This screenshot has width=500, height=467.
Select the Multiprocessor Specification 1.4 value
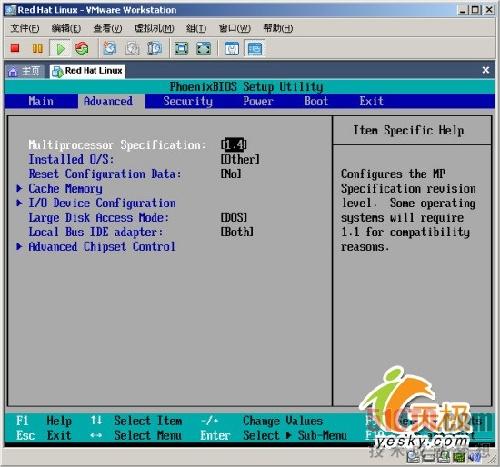click(233, 145)
